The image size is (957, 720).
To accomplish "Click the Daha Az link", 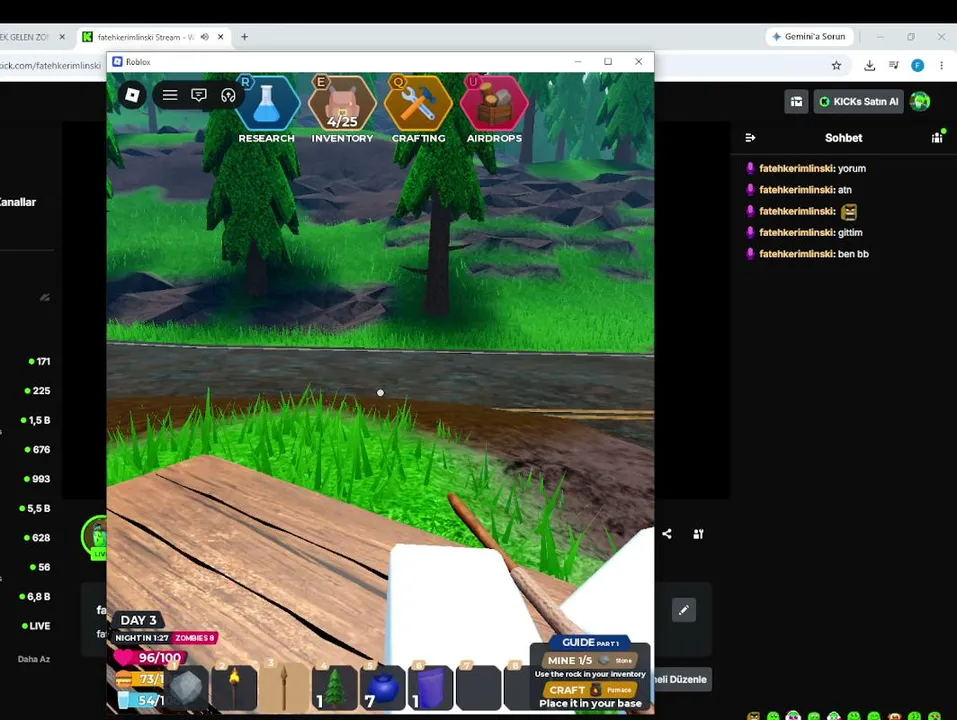I will pyautogui.click(x=34, y=659).
